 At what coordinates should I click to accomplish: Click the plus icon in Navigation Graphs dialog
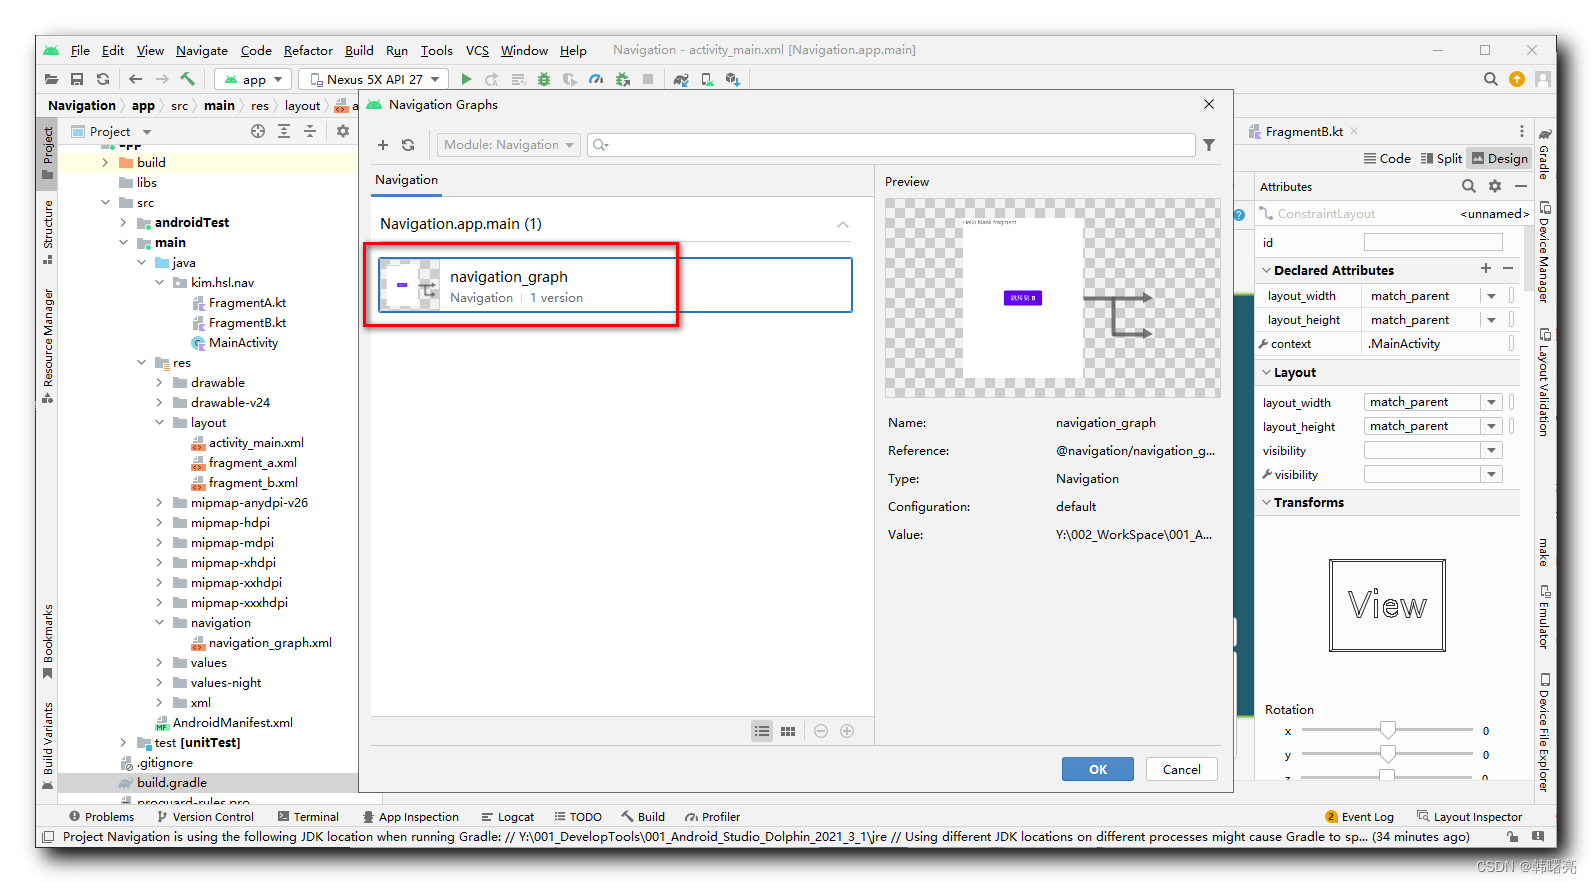(x=382, y=145)
